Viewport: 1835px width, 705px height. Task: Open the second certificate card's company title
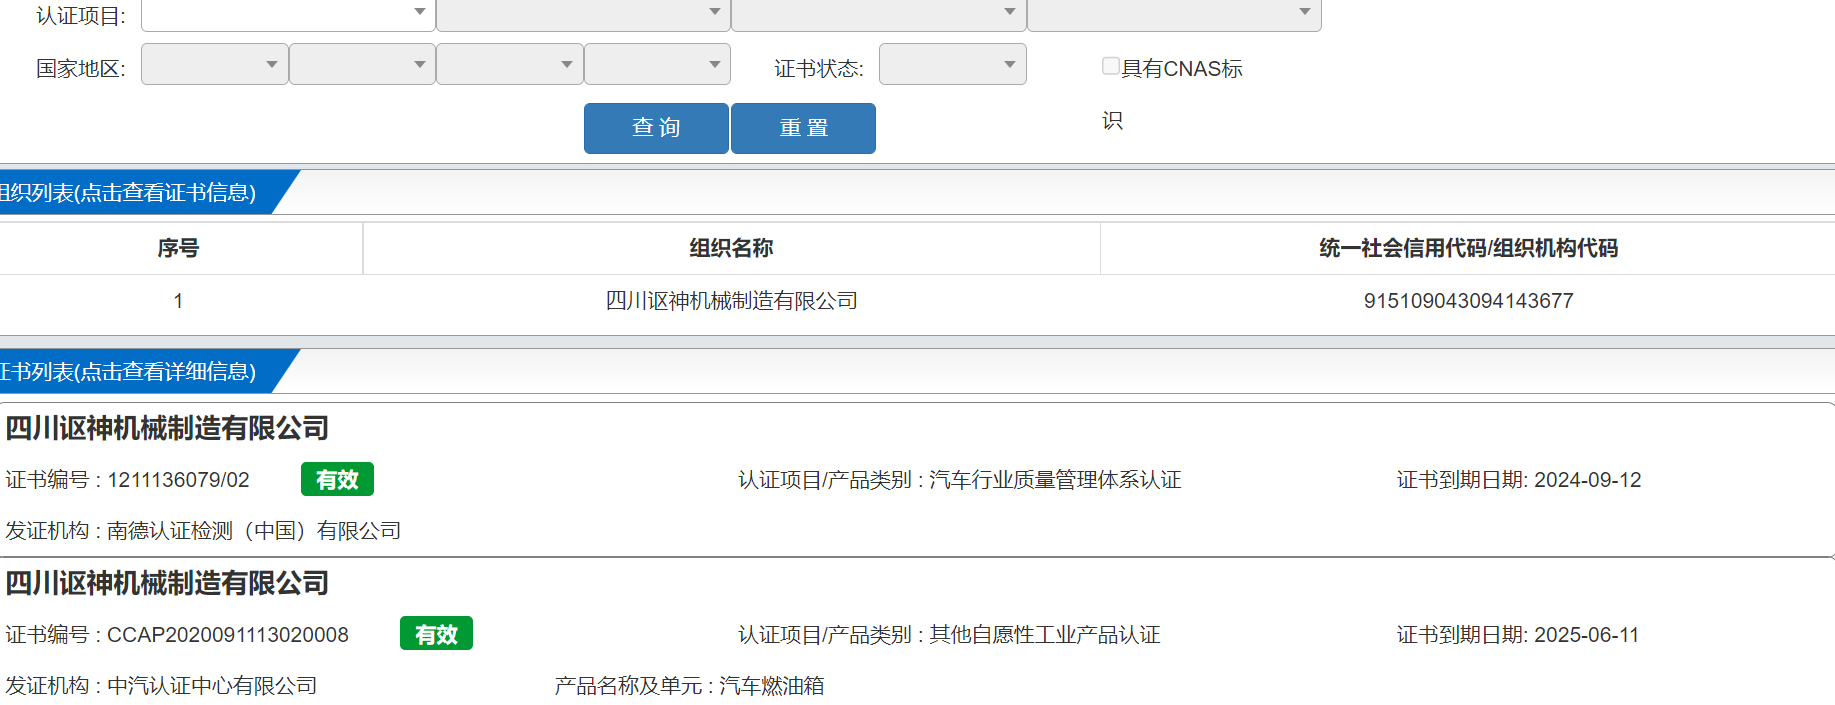coord(167,583)
